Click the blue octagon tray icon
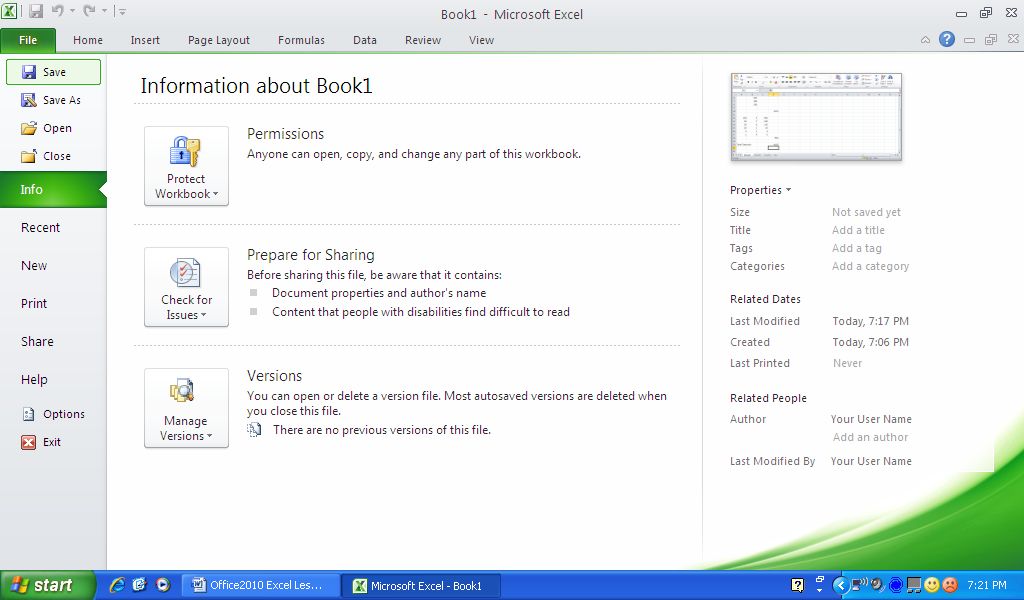This screenshot has width=1024, height=600. click(x=896, y=585)
